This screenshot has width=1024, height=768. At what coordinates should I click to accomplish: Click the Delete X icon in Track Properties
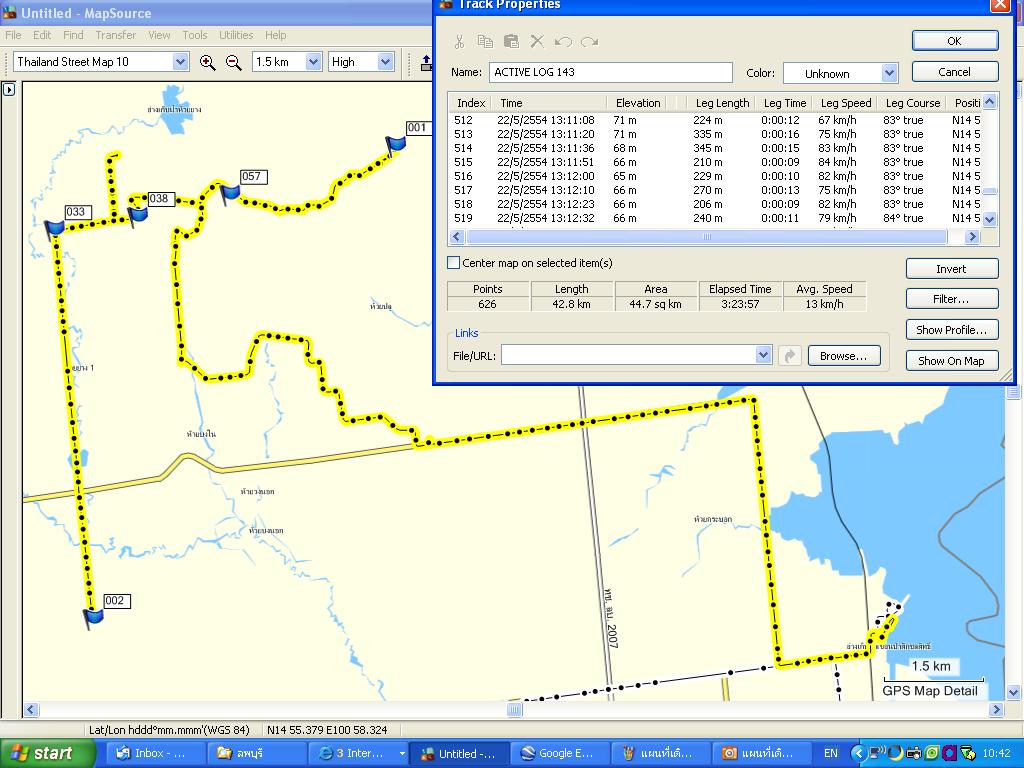click(537, 41)
